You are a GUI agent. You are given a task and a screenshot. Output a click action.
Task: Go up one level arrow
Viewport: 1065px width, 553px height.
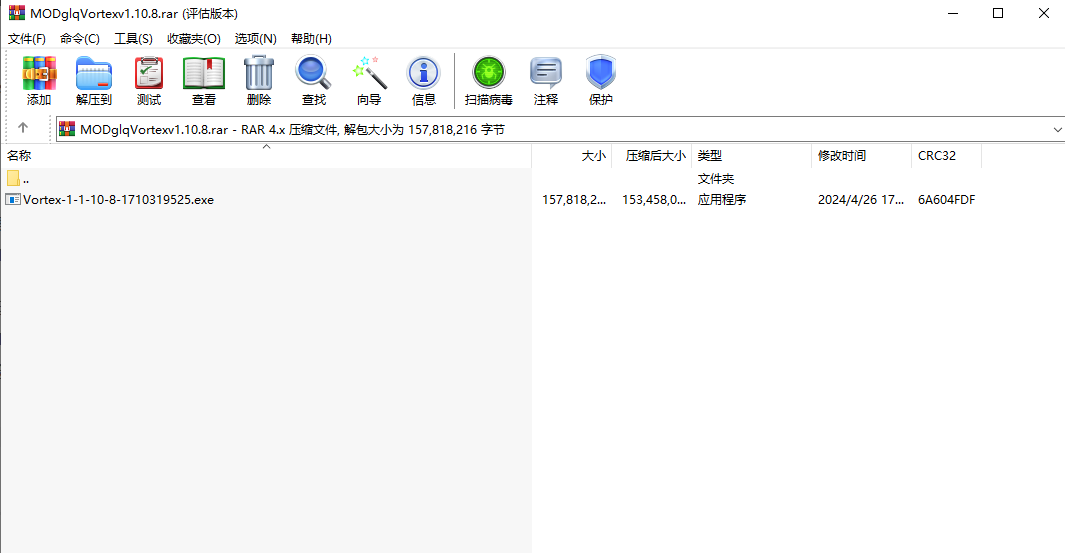(22, 128)
